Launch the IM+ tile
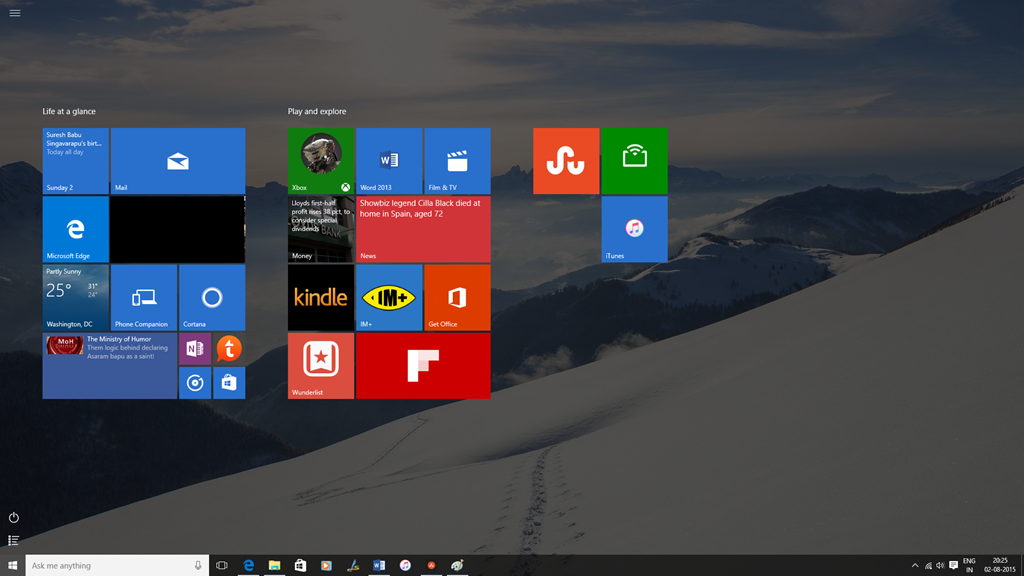 (x=389, y=297)
